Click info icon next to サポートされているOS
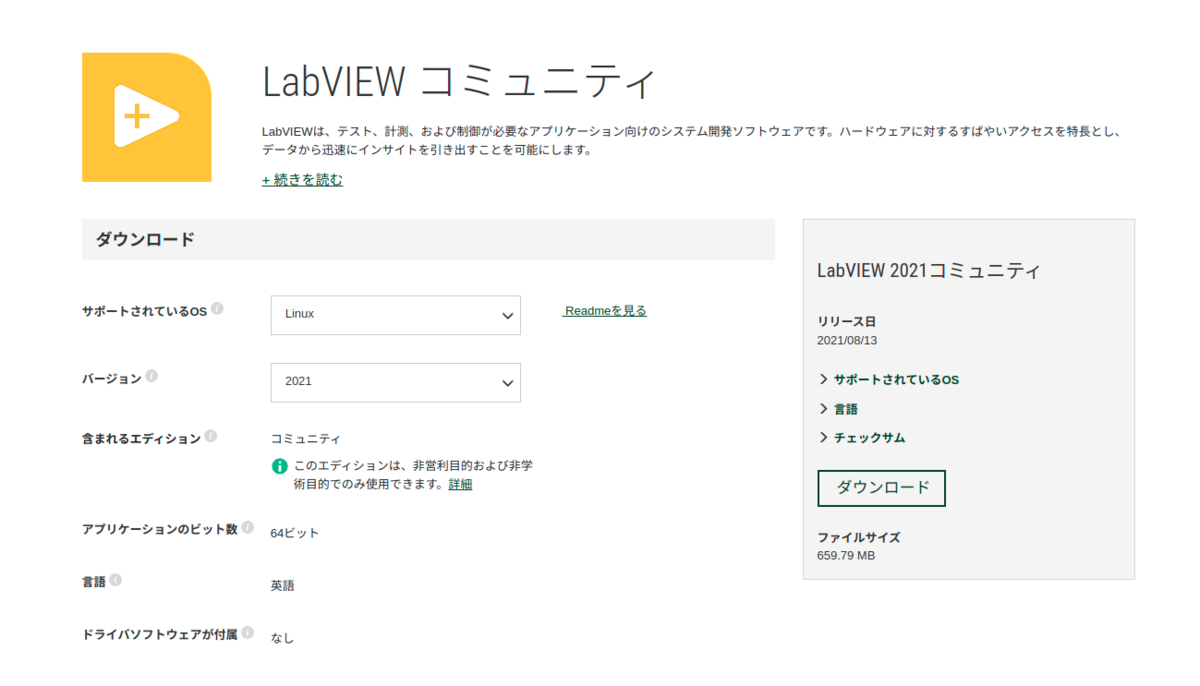 tap(217, 309)
